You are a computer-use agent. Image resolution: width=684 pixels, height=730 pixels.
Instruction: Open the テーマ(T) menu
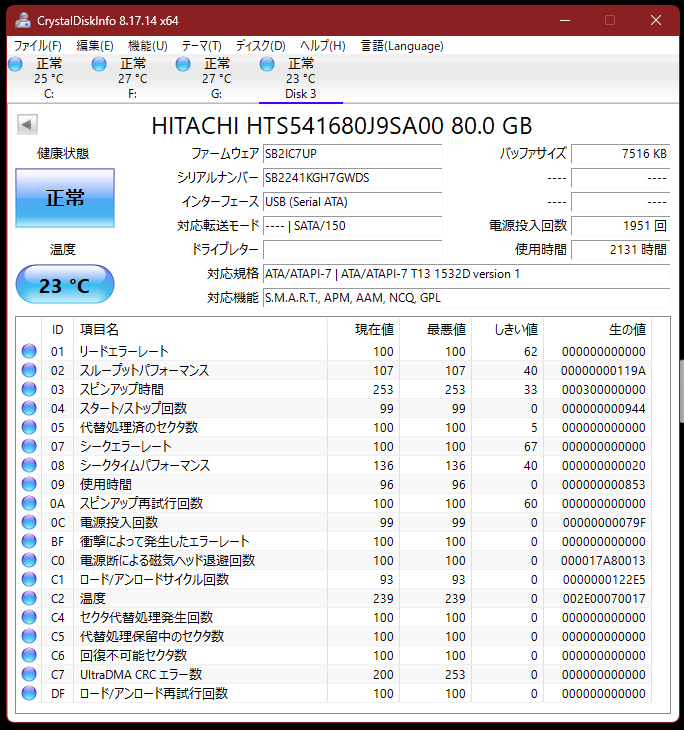coord(201,46)
